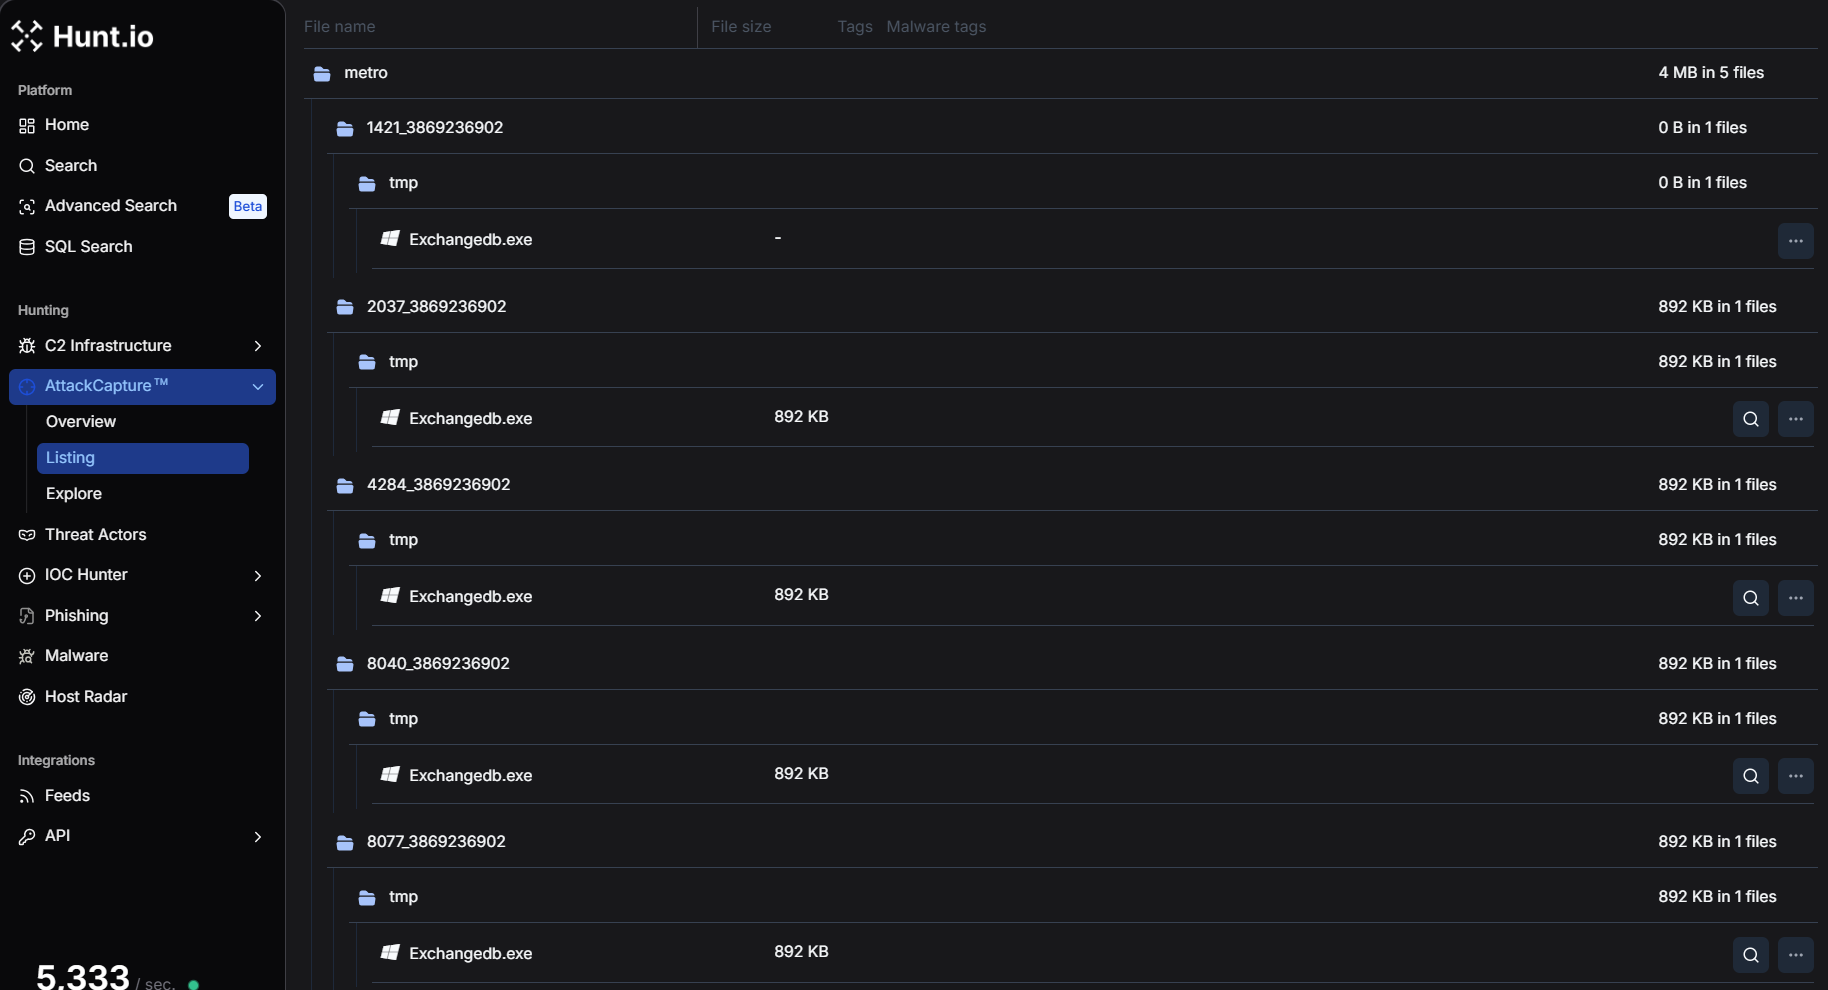Click the Feeds RSS icon
Screen dimensions: 1828x990
click(x=27, y=796)
